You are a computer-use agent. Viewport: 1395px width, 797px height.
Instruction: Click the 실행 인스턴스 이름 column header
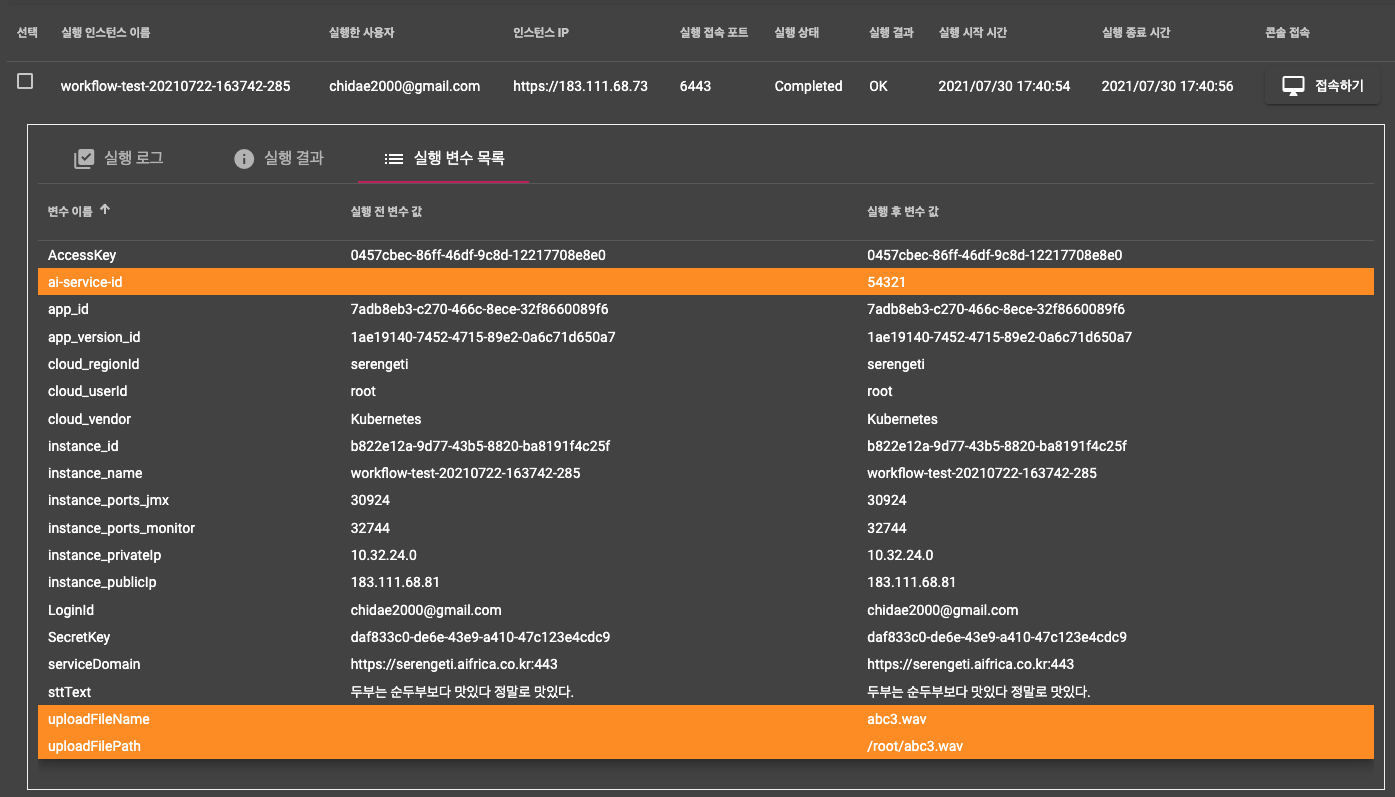pos(106,33)
